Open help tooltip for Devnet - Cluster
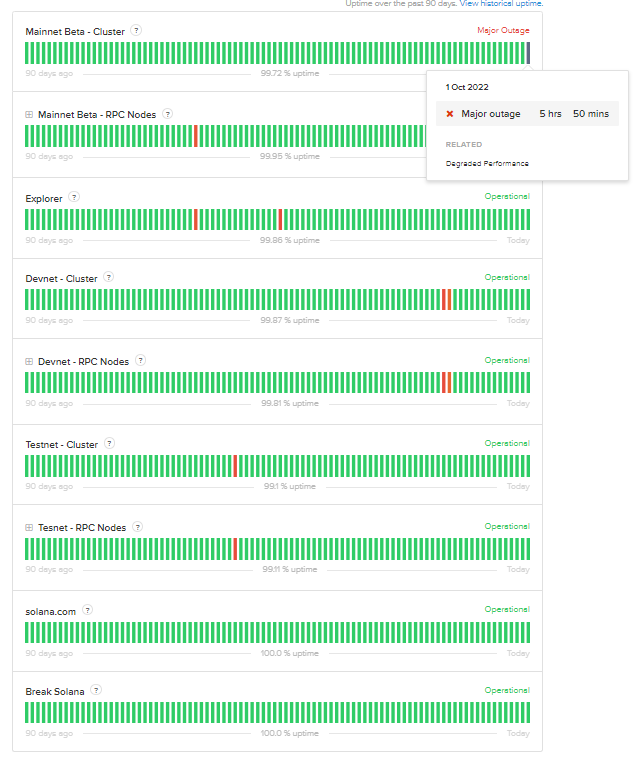 (108, 277)
